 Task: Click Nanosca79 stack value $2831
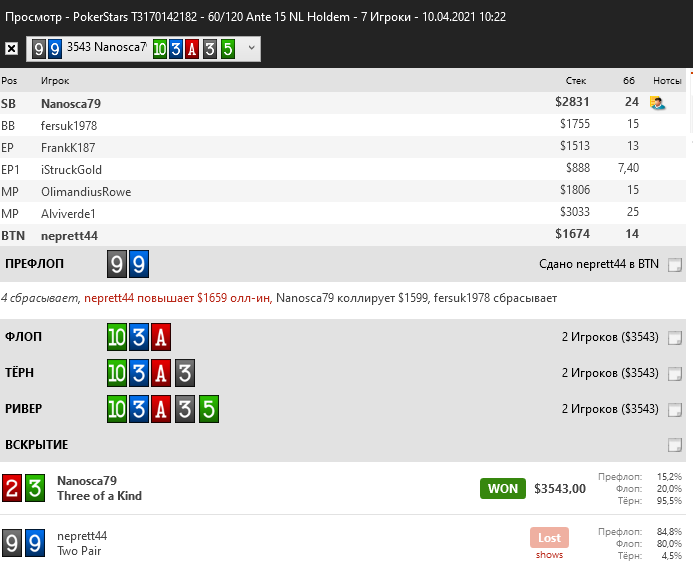(x=572, y=102)
